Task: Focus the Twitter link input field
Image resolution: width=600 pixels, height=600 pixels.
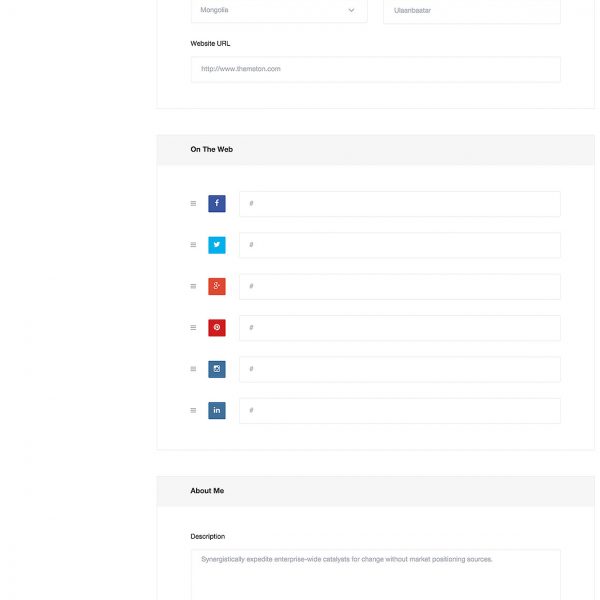Action: tap(400, 245)
